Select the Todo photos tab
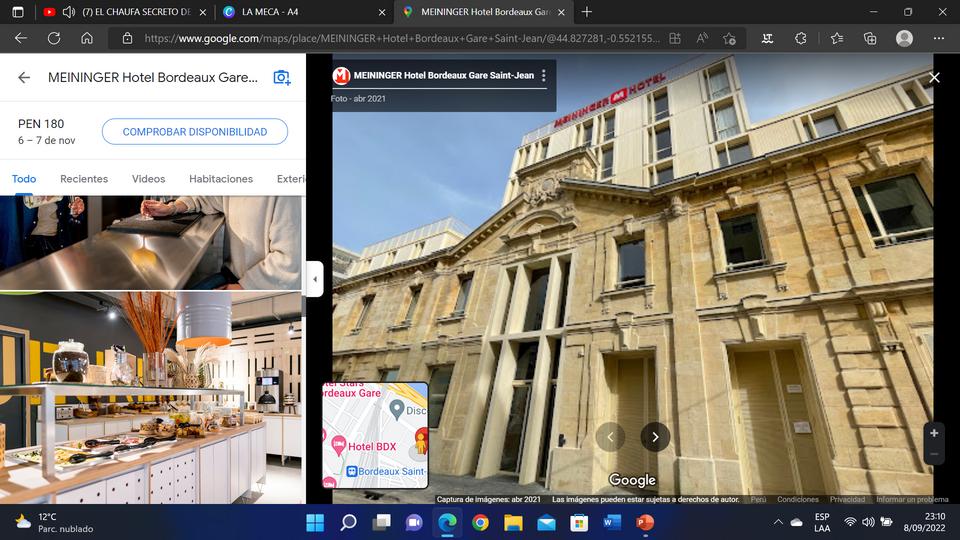 click(24, 179)
